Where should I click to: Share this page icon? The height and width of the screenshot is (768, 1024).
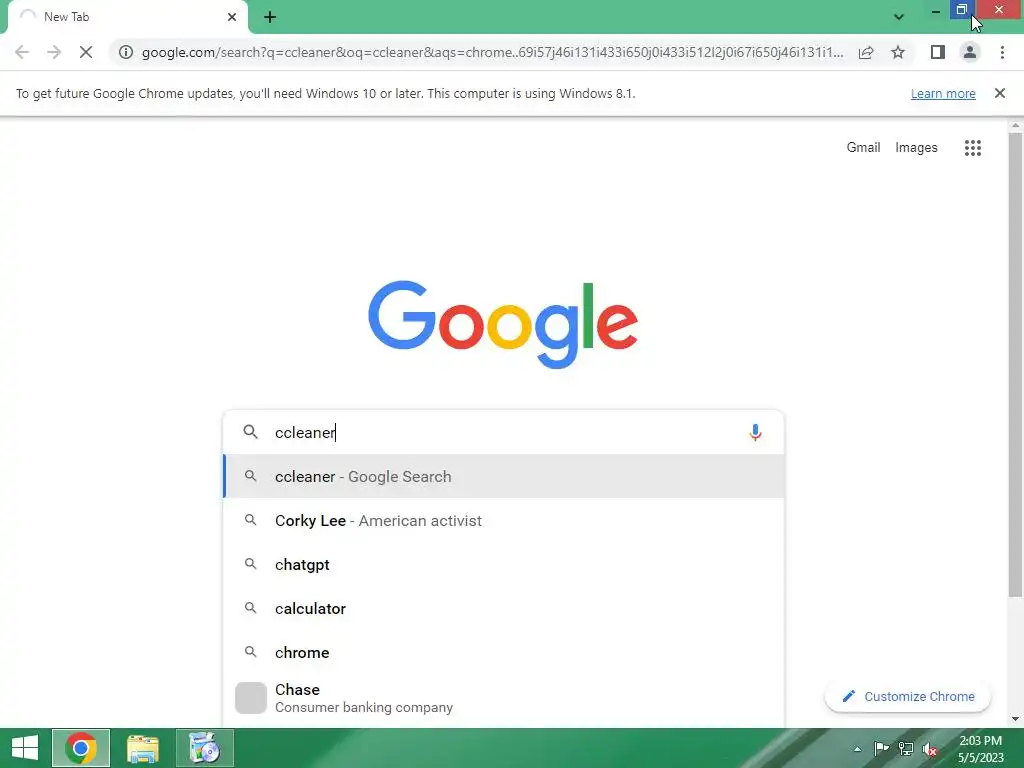coord(866,52)
